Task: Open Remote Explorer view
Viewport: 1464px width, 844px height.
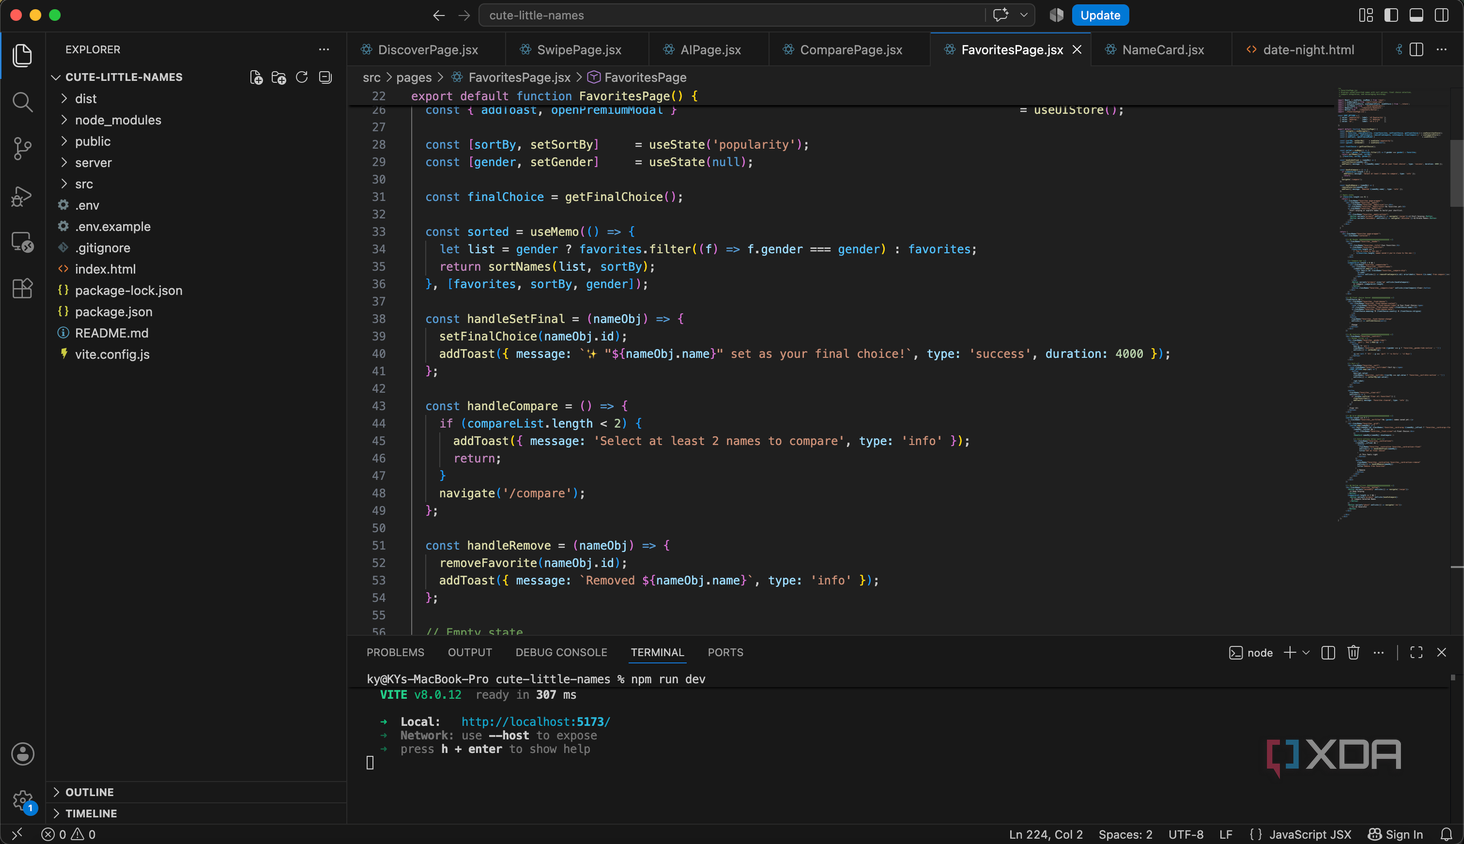Action: 22,242
